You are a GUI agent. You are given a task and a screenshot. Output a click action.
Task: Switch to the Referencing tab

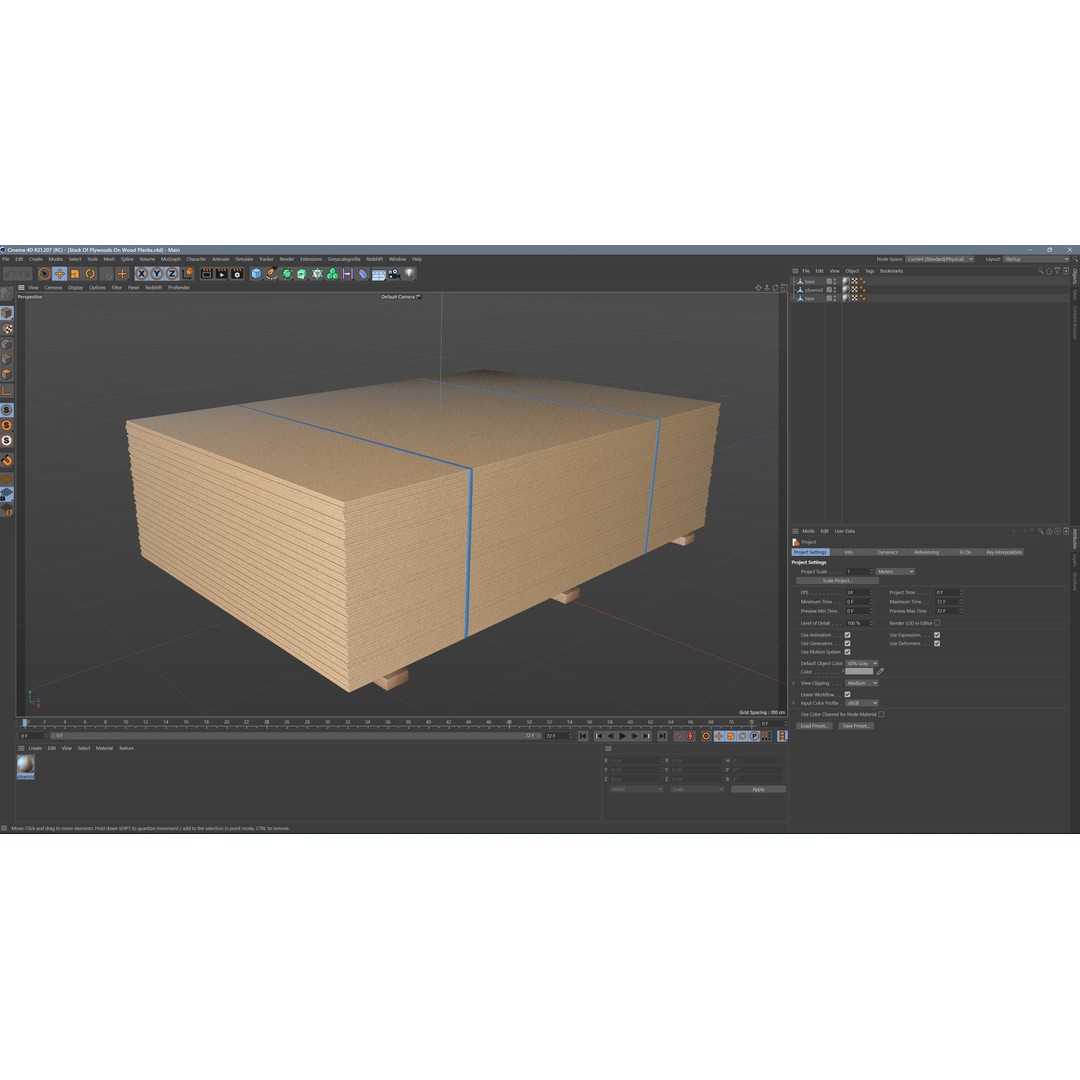(x=926, y=552)
